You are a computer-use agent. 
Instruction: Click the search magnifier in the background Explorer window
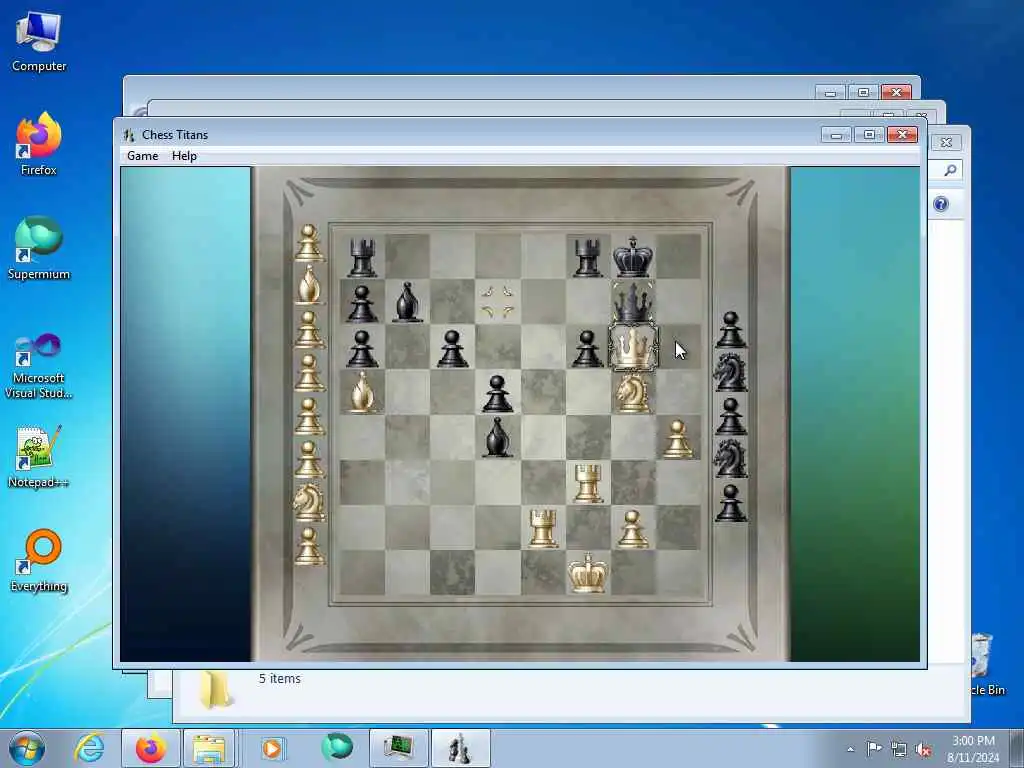(950, 170)
